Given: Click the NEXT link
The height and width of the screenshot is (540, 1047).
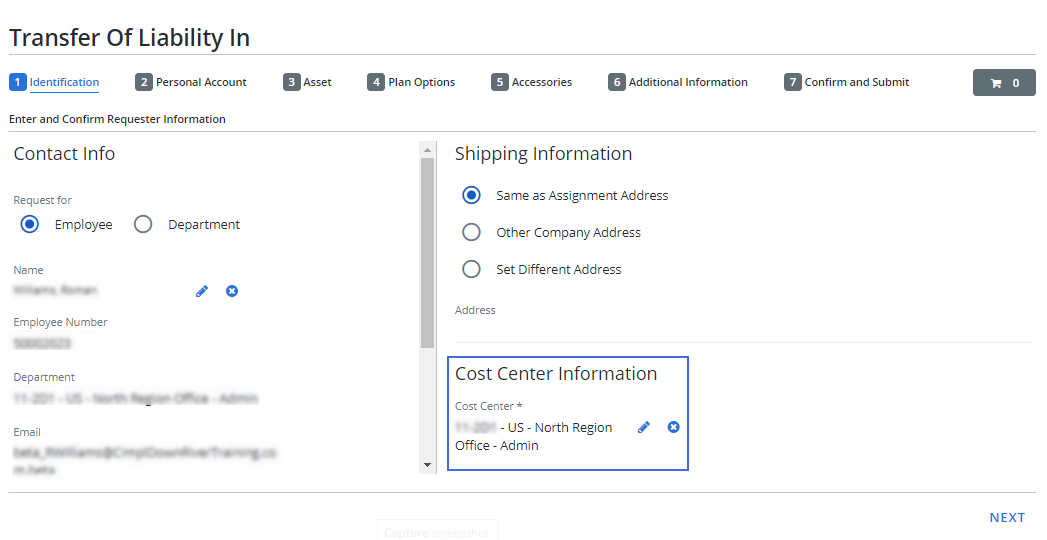Looking at the screenshot, I should [1007, 518].
